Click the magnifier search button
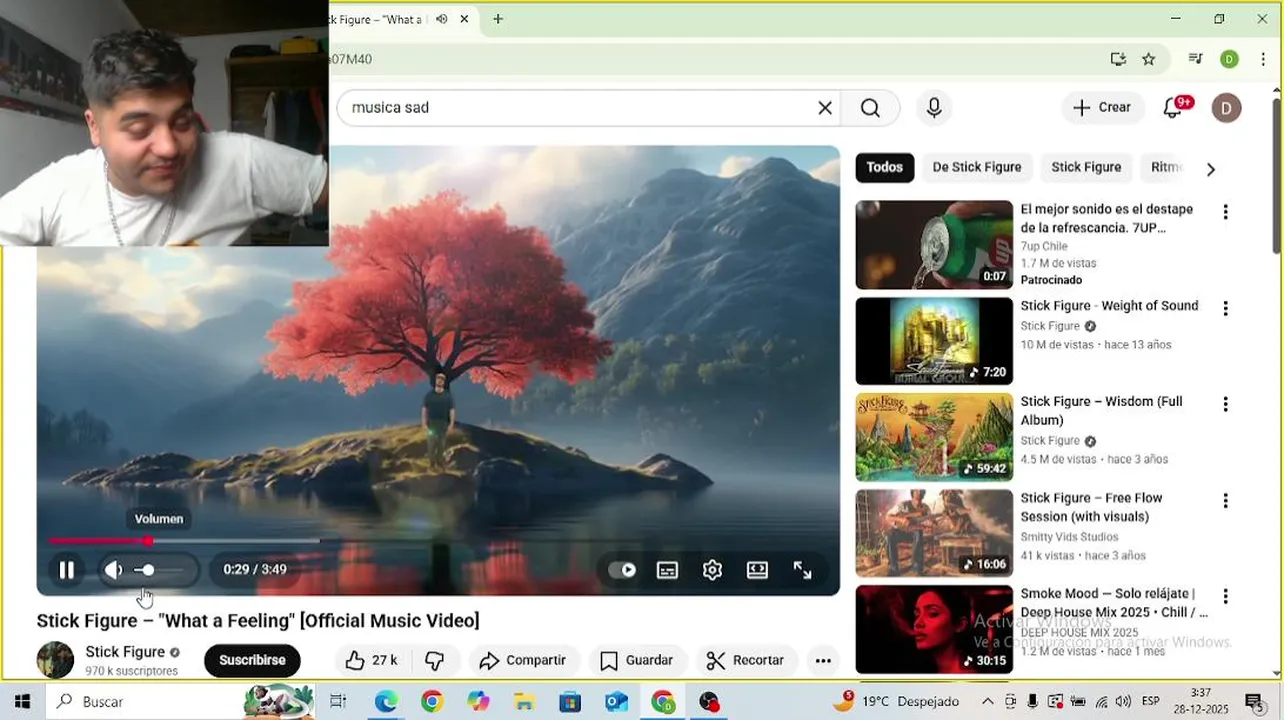 [x=870, y=108]
